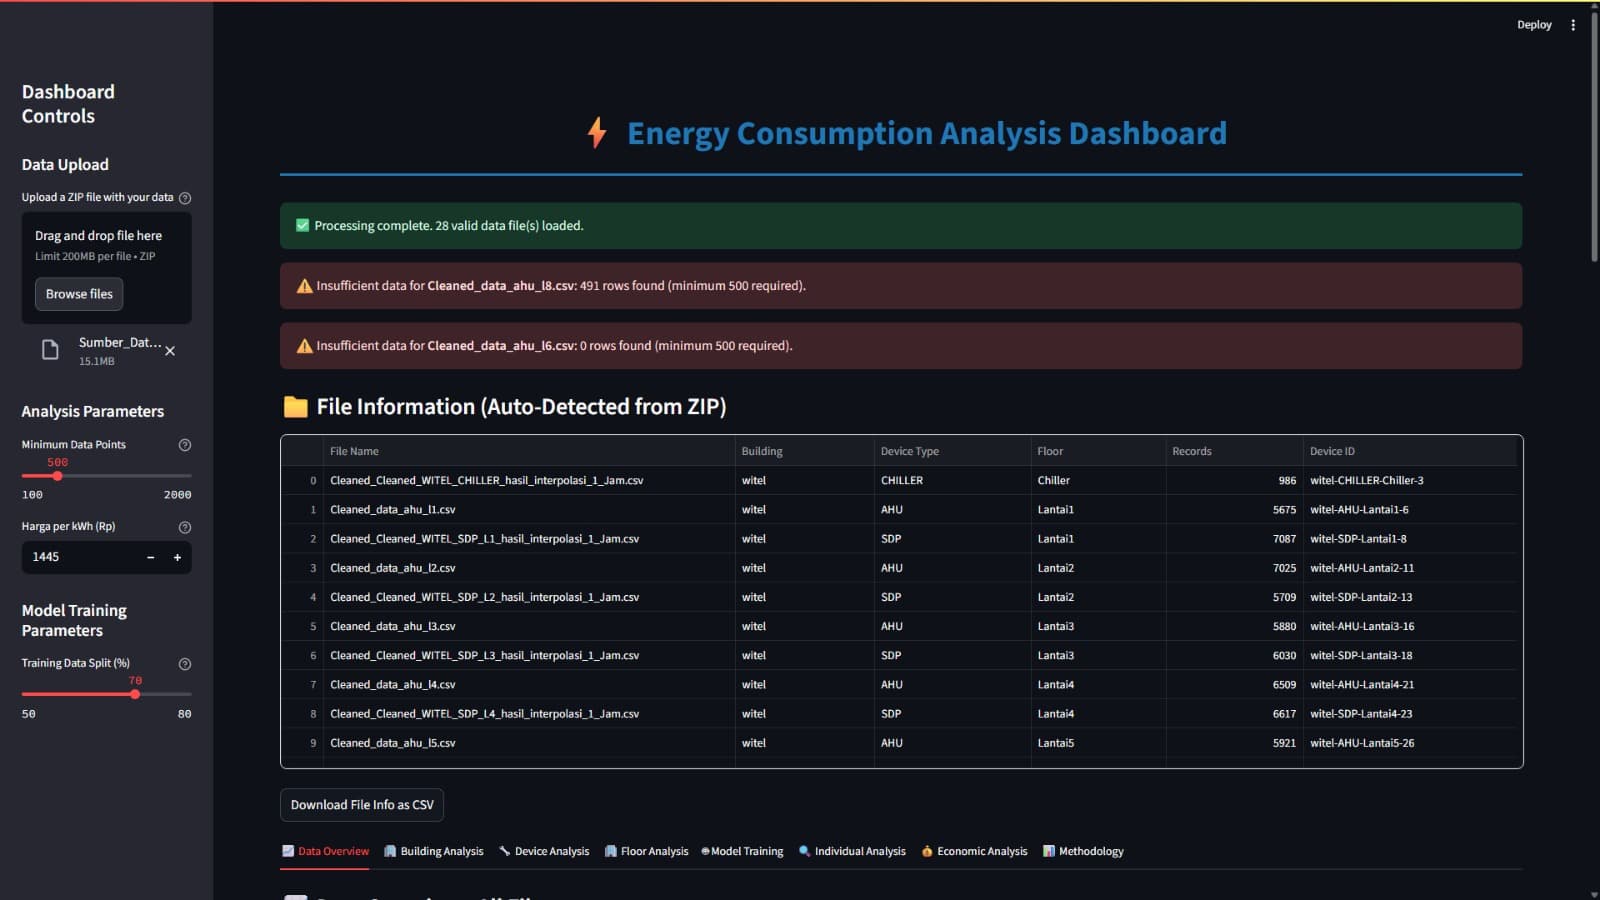Screen dimensions: 1600x900
Task: Click the Lantai5 floor cell
Action: [1098, 743]
